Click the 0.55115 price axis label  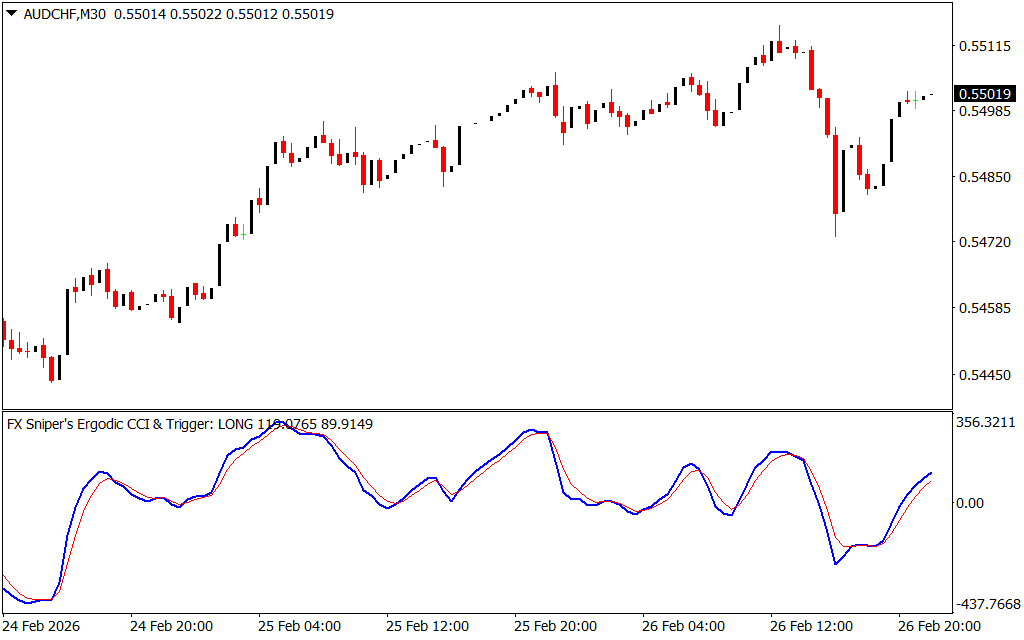pyautogui.click(x=983, y=46)
